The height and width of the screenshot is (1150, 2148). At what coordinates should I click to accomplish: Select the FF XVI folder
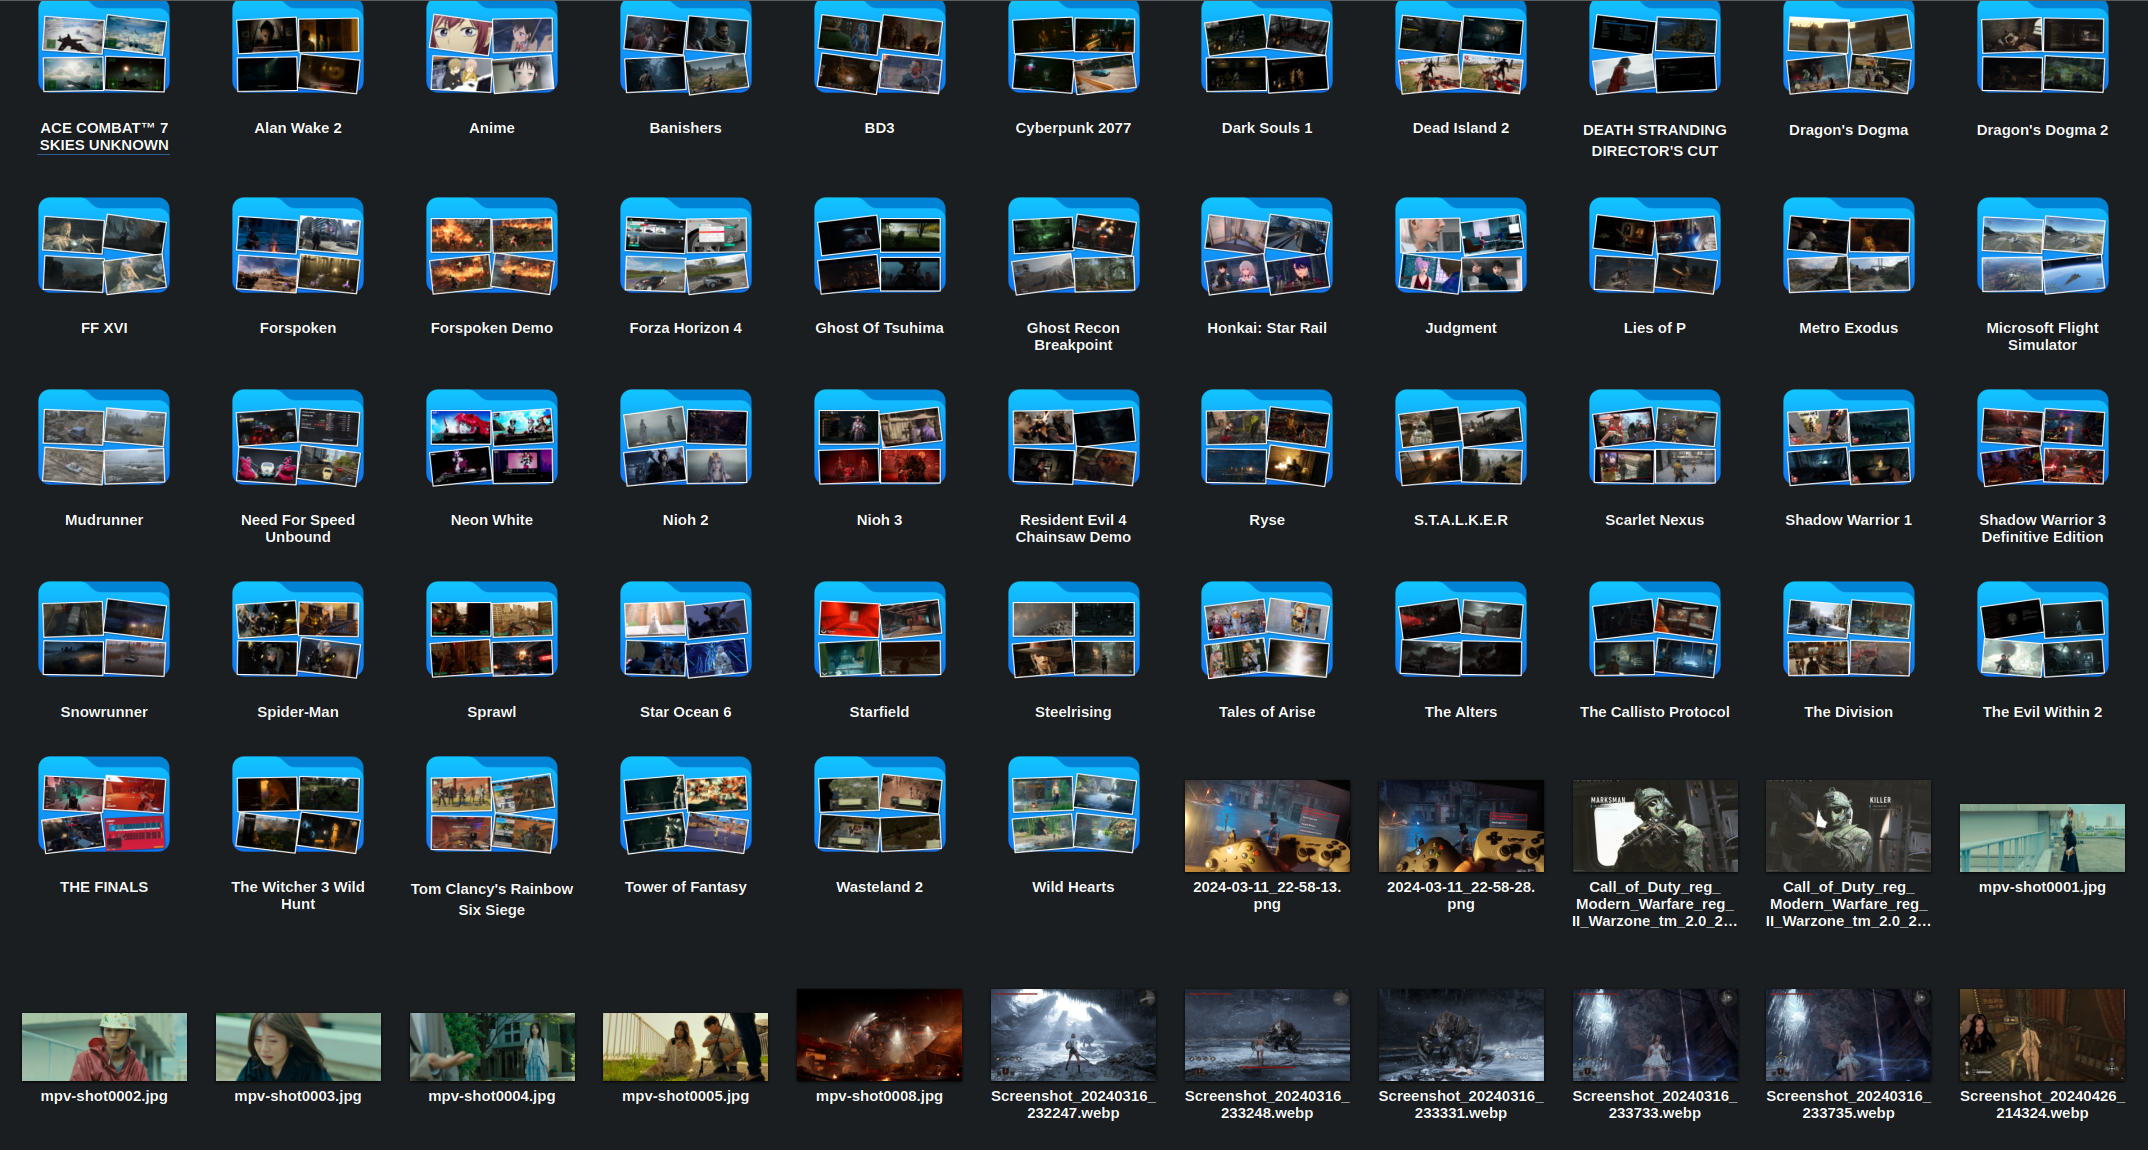pos(104,246)
